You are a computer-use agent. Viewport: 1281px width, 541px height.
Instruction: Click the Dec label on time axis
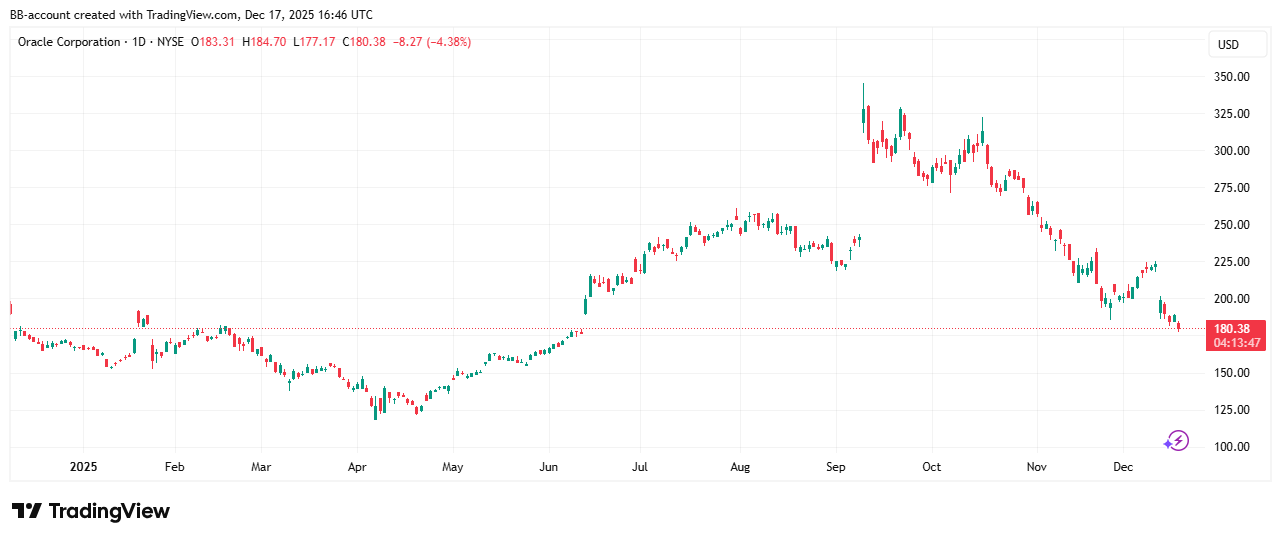[1122, 466]
